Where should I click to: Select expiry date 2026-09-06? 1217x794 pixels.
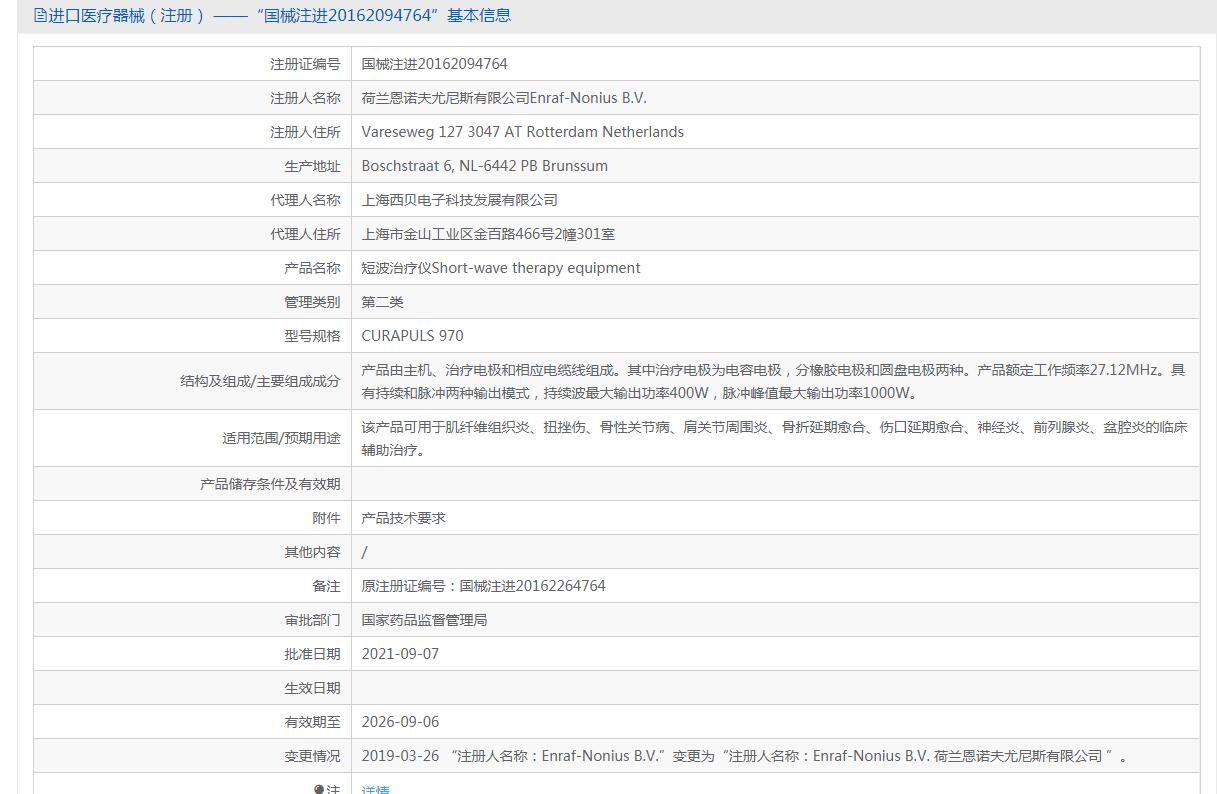pos(401,722)
